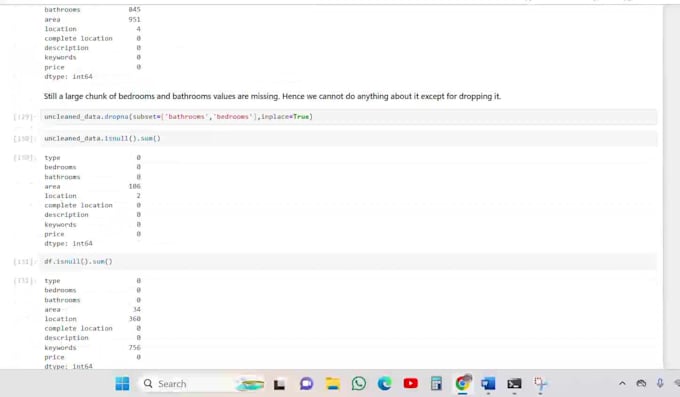Open Task View from the taskbar
The width and height of the screenshot is (680, 397).
[279, 384]
